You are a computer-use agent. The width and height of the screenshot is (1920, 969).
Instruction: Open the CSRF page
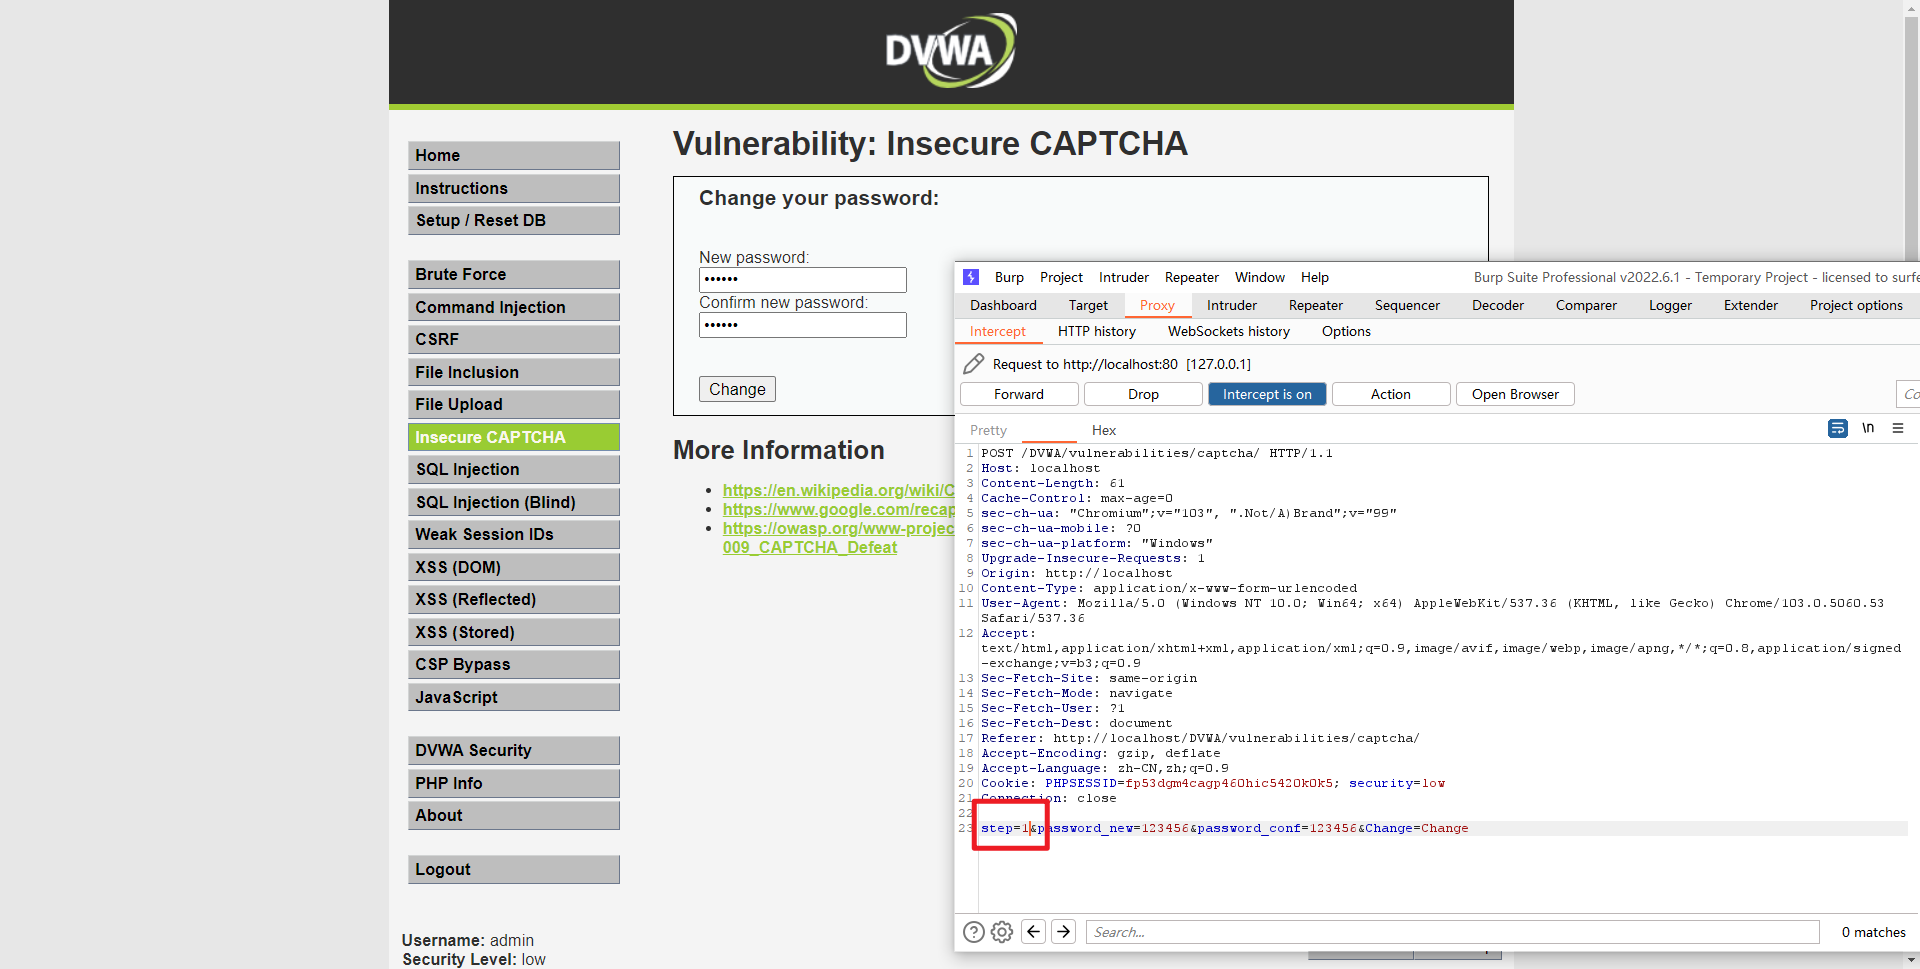[x=514, y=339]
